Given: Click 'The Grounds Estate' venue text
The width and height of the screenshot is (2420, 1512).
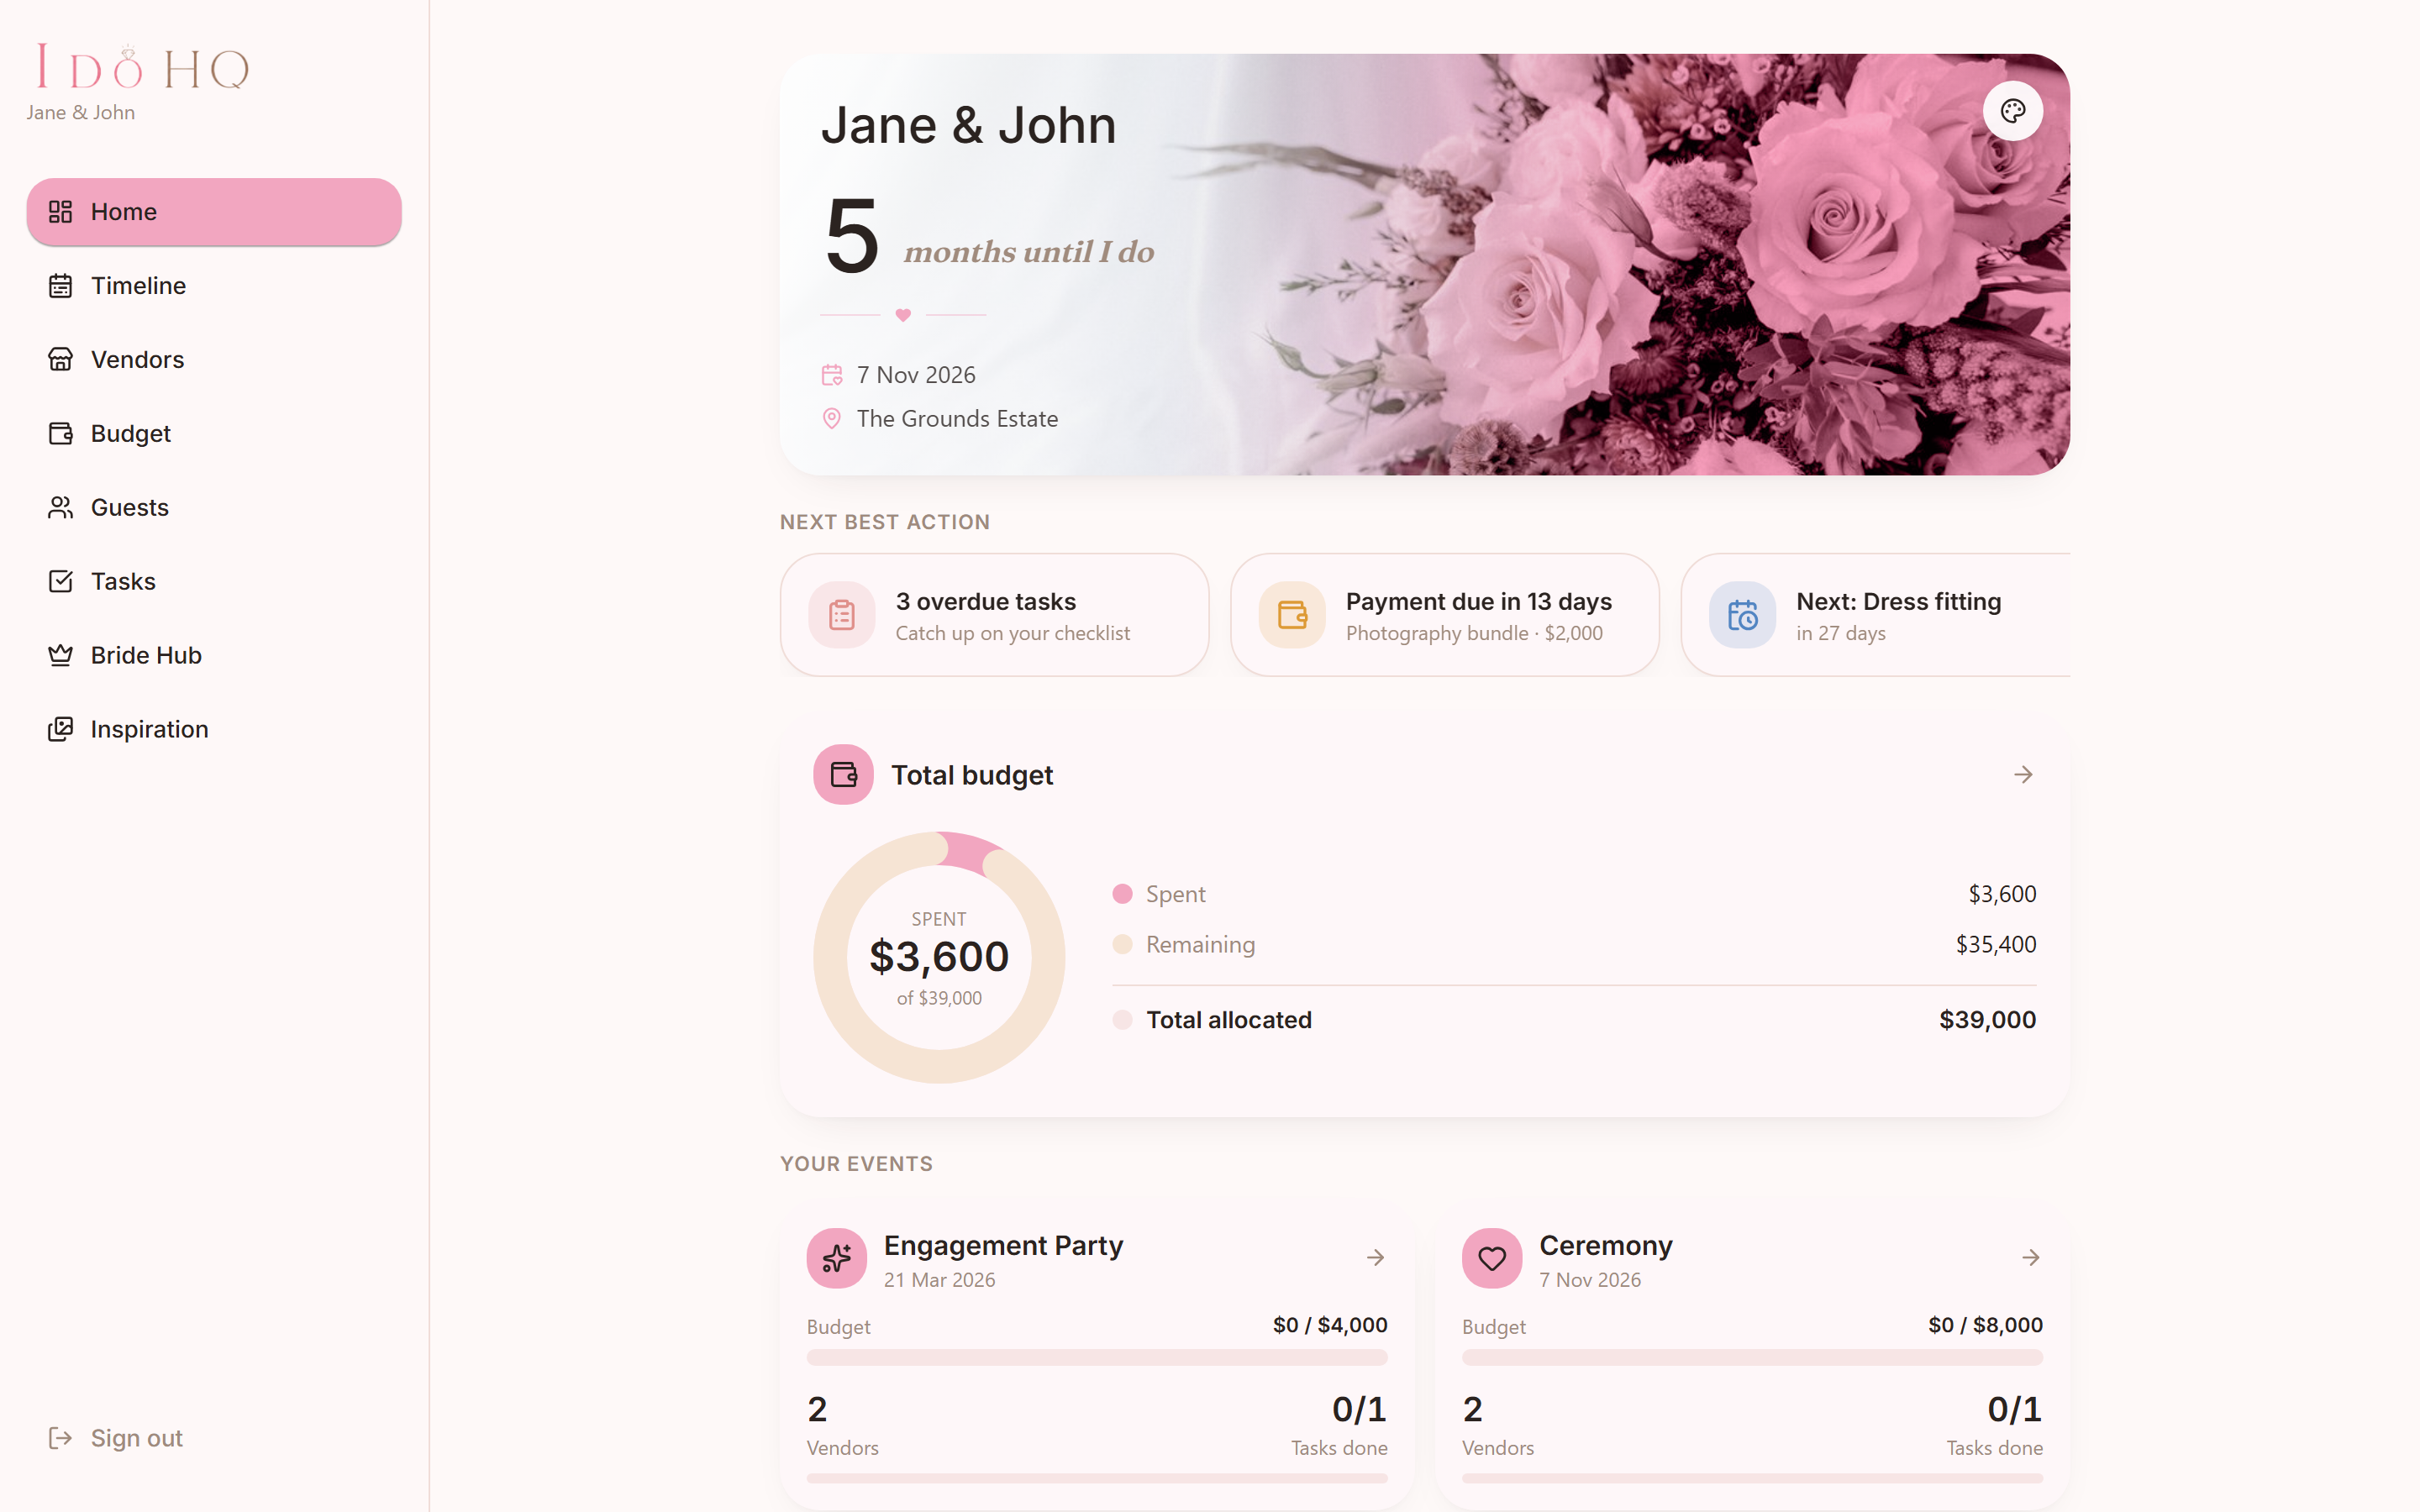Looking at the screenshot, I should 957,419.
